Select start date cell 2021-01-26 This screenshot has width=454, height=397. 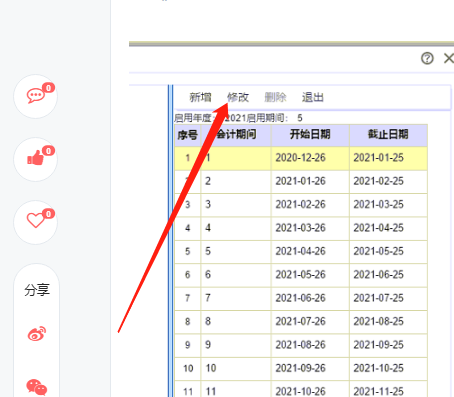310,181
